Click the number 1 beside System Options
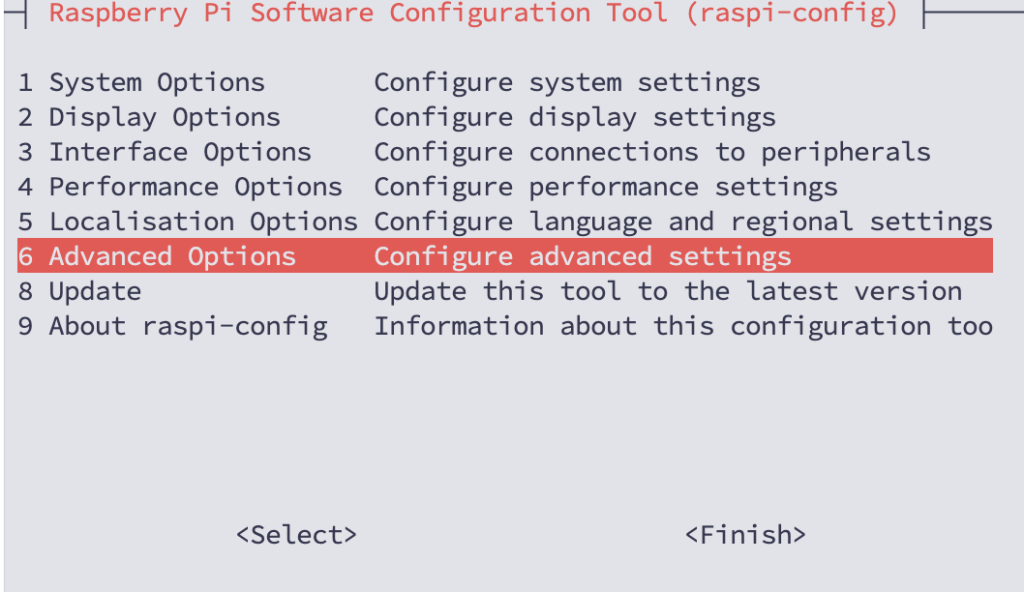This screenshot has width=1024, height=592. [25, 83]
